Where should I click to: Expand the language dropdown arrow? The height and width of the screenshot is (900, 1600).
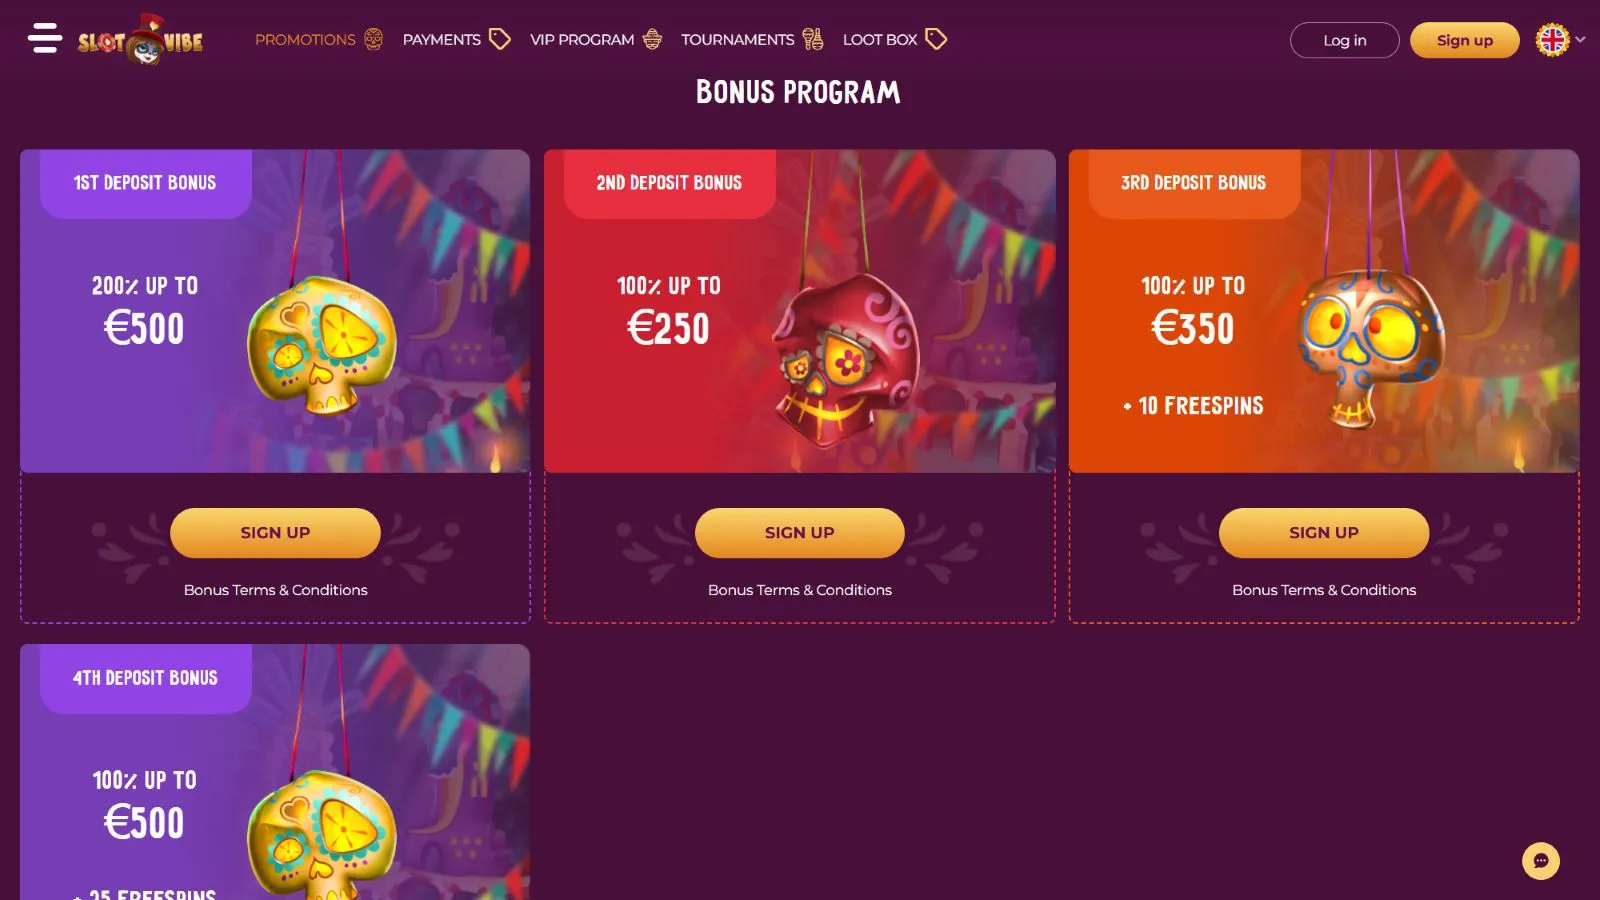click(x=1581, y=40)
